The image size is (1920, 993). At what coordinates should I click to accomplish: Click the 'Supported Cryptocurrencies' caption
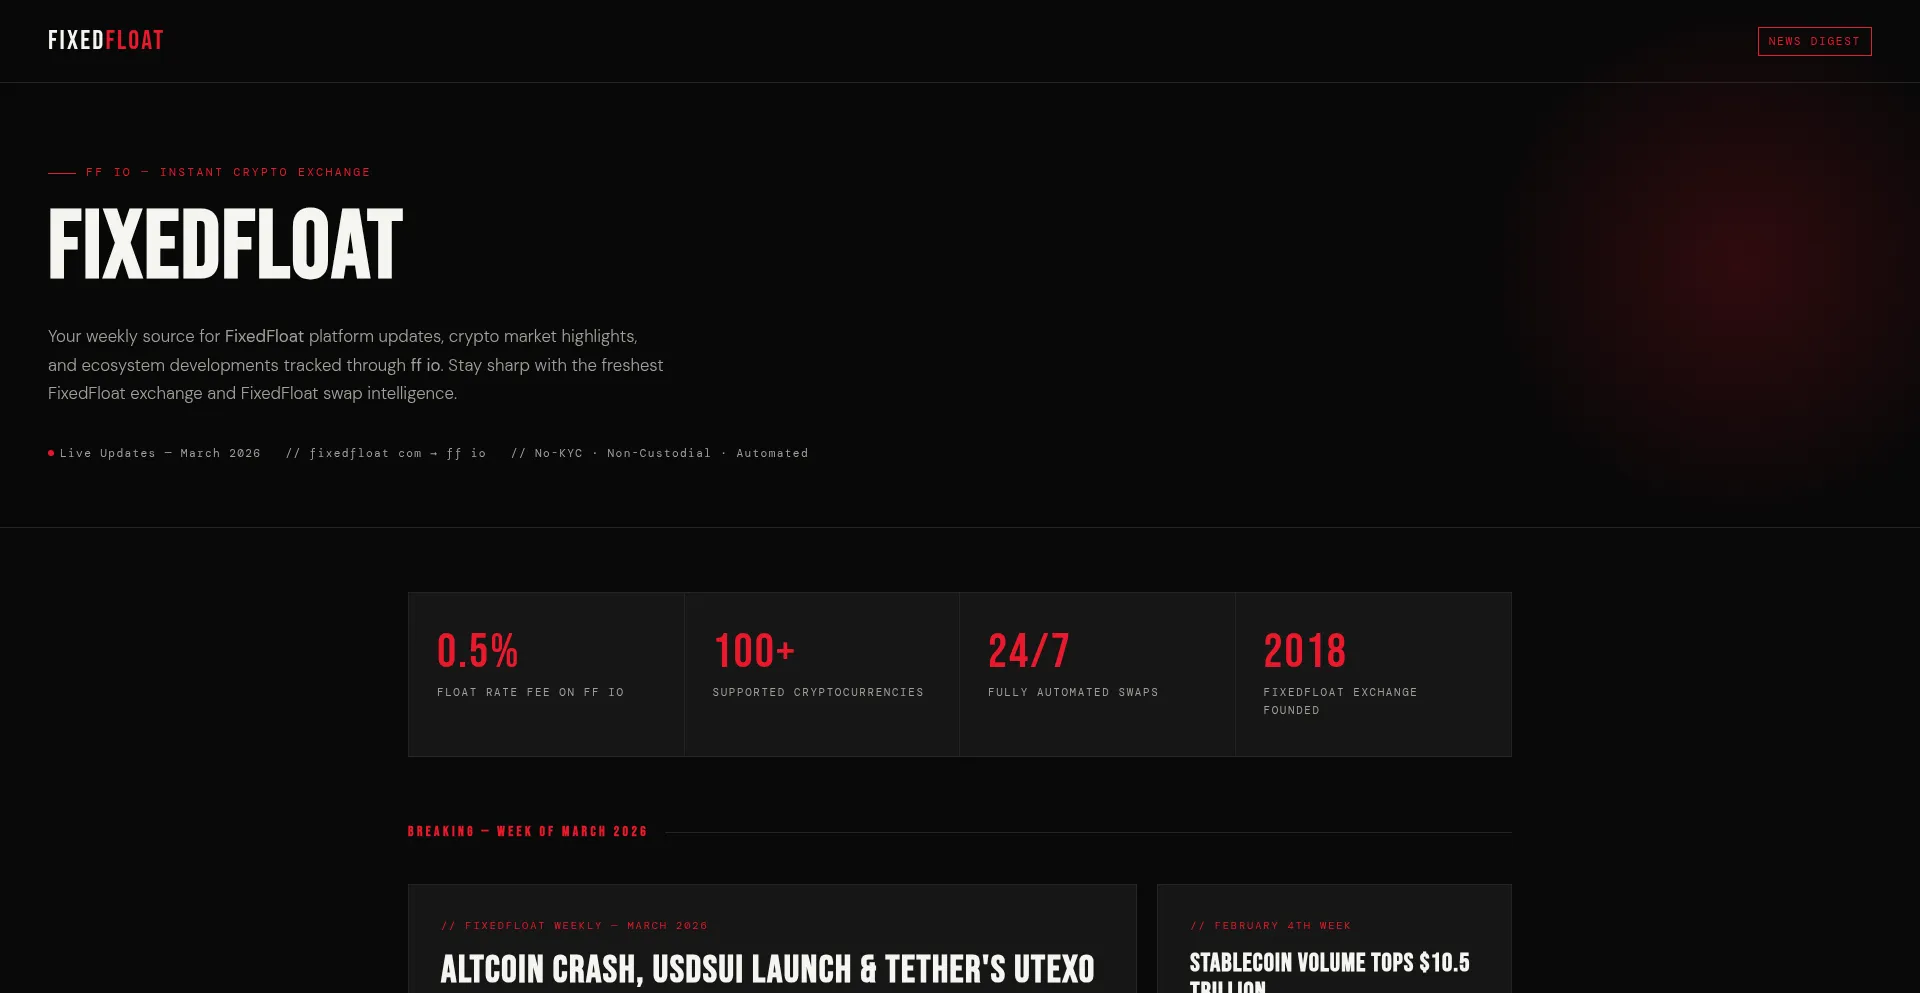point(818,692)
